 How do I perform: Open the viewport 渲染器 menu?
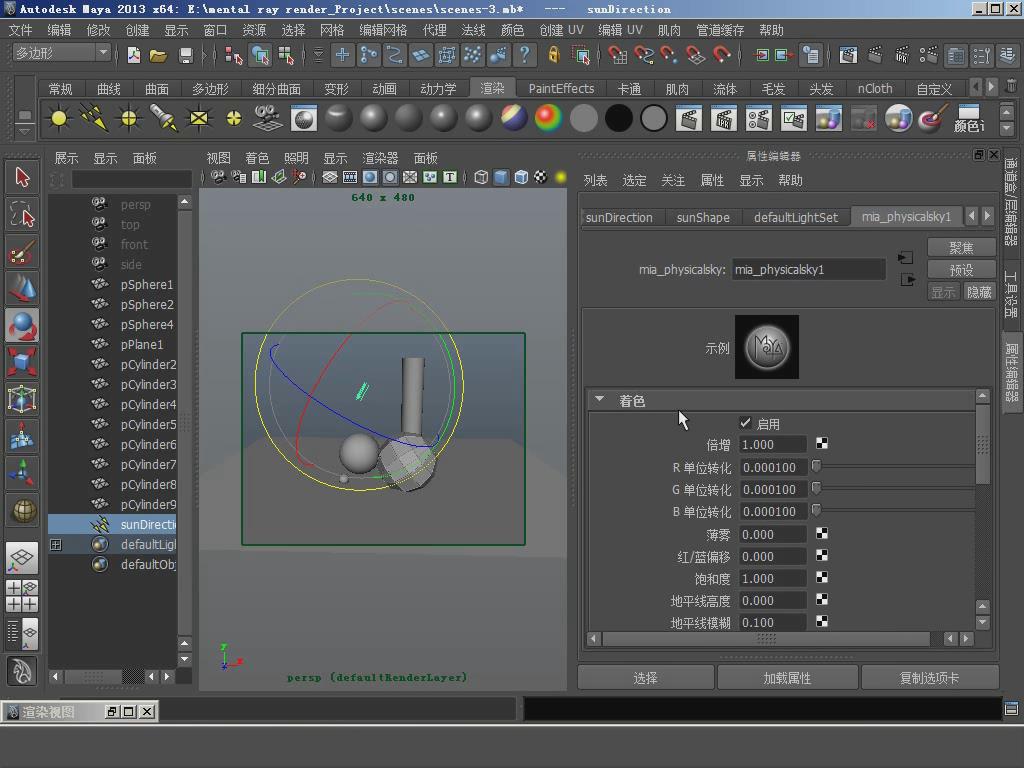coord(380,158)
